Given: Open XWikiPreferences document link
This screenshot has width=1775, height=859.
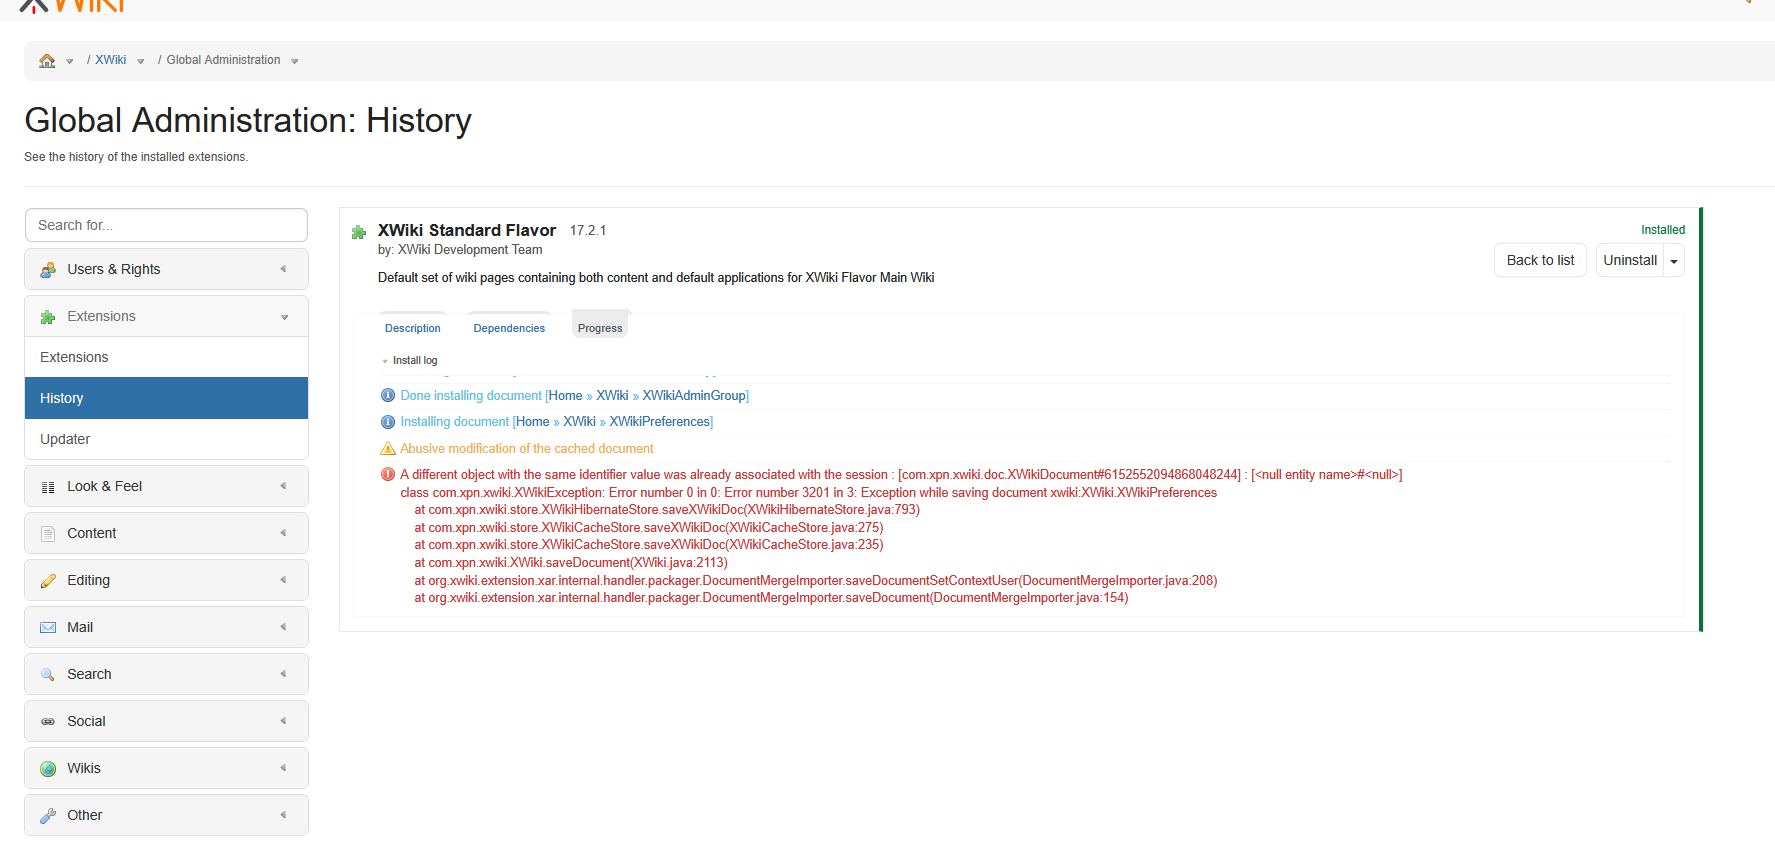Looking at the screenshot, I should 660,422.
